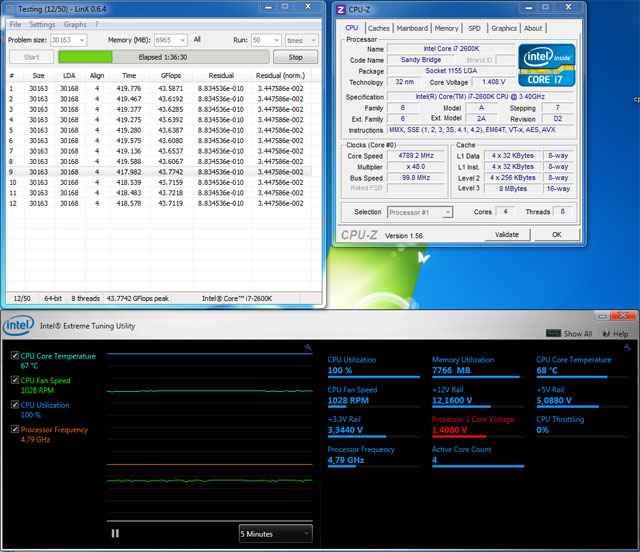Click the Core Speed 4789.2 MHz field
This screenshot has height=552, width=640.
tap(416, 156)
